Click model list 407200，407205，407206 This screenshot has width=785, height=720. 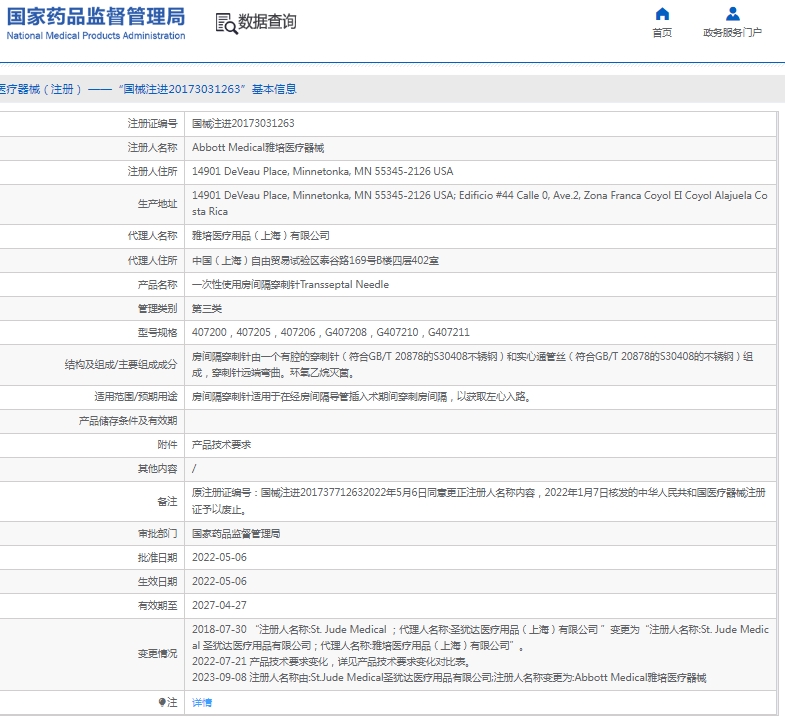(330, 332)
